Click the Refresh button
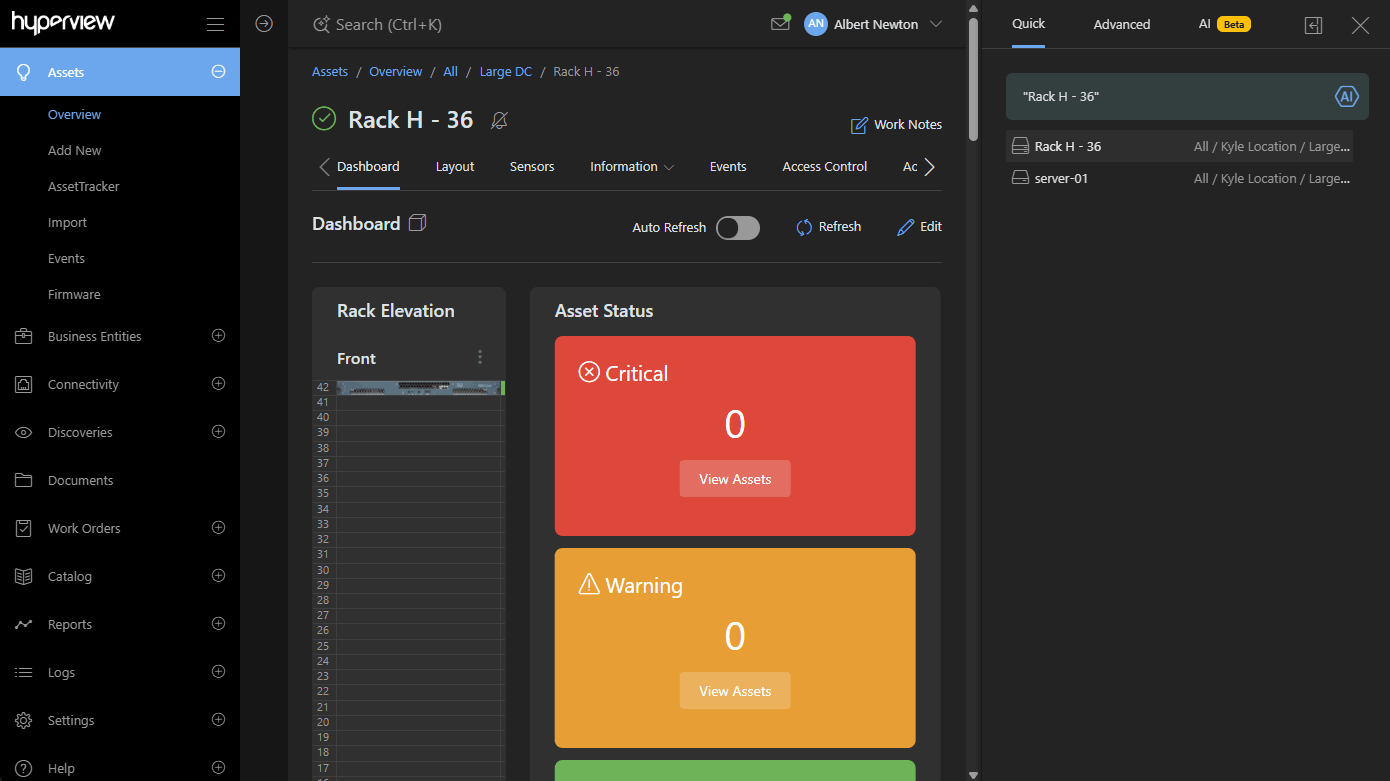 (828, 227)
